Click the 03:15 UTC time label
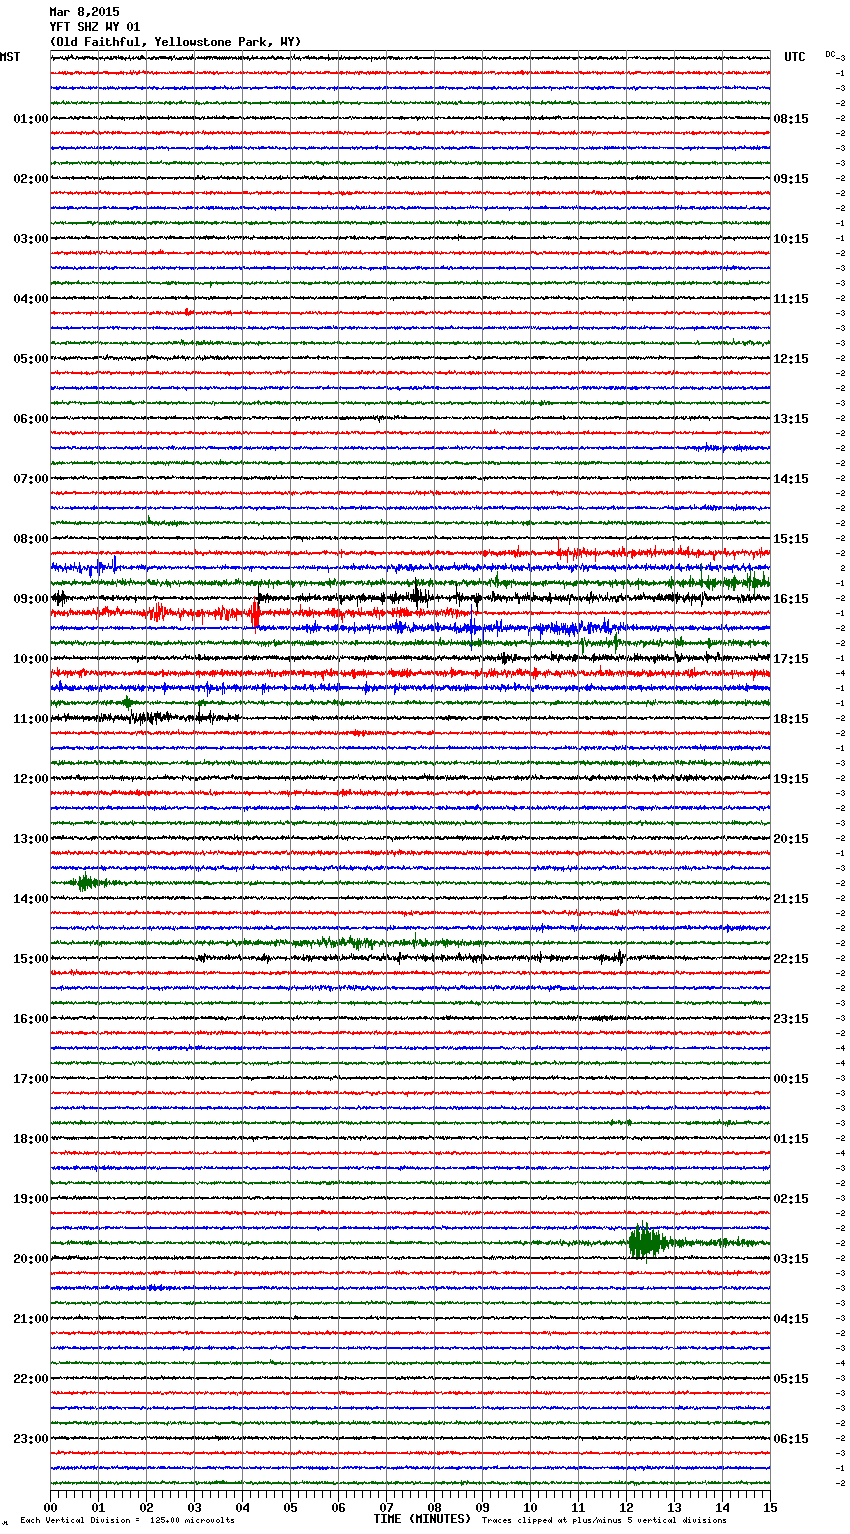The image size is (850, 1534). click(791, 1259)
